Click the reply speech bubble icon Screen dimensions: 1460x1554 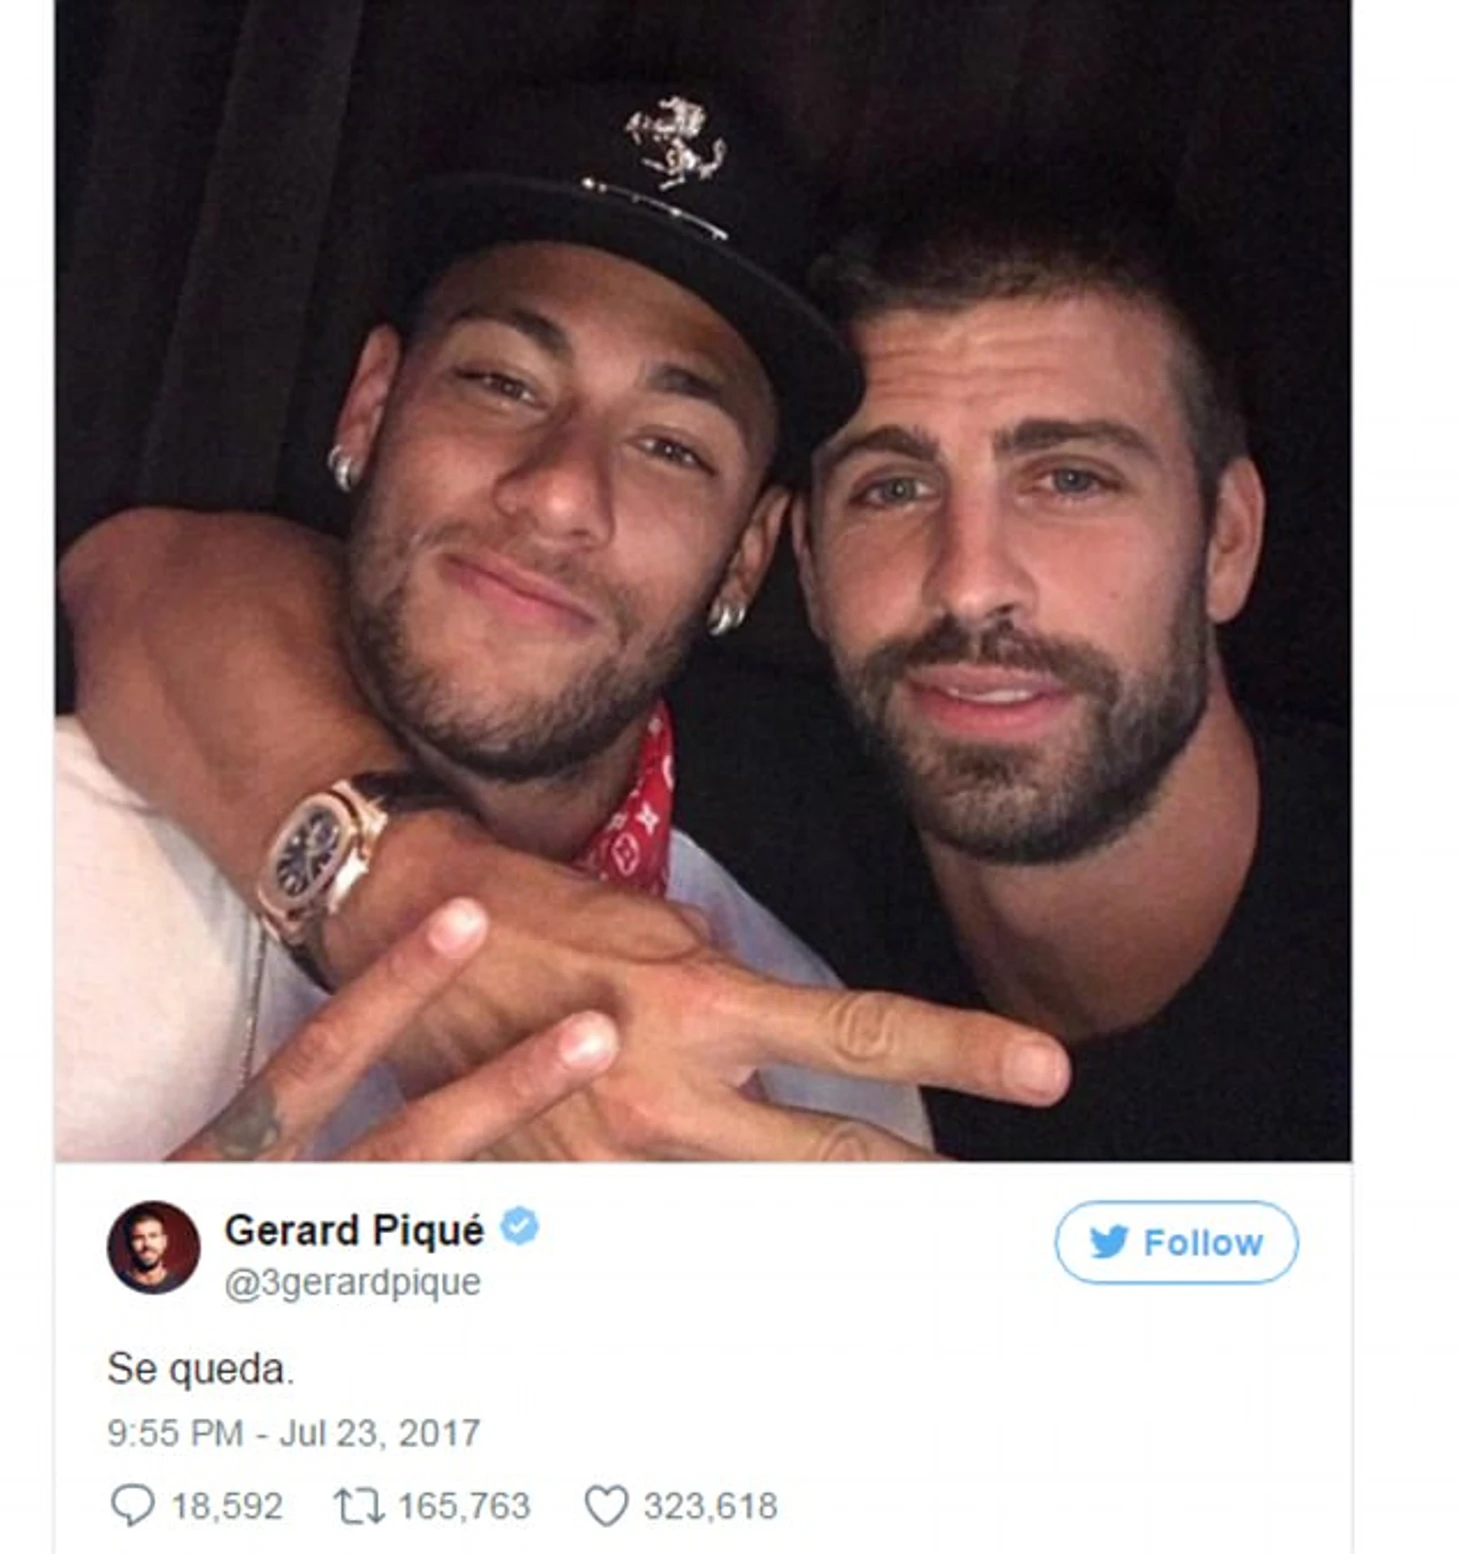coord(132,1505)
